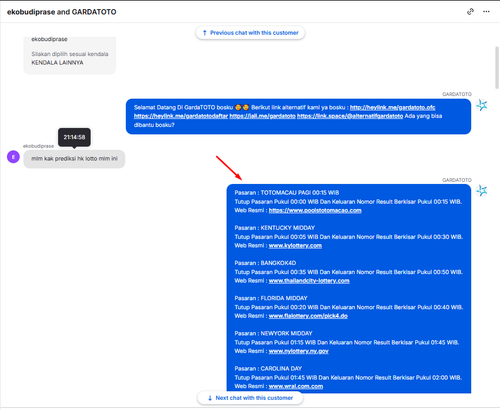500x410 pixels.
Task: Click GARDATOTO avatar beside welcome message
Action: pyautogui.click(x=481, y=105)
